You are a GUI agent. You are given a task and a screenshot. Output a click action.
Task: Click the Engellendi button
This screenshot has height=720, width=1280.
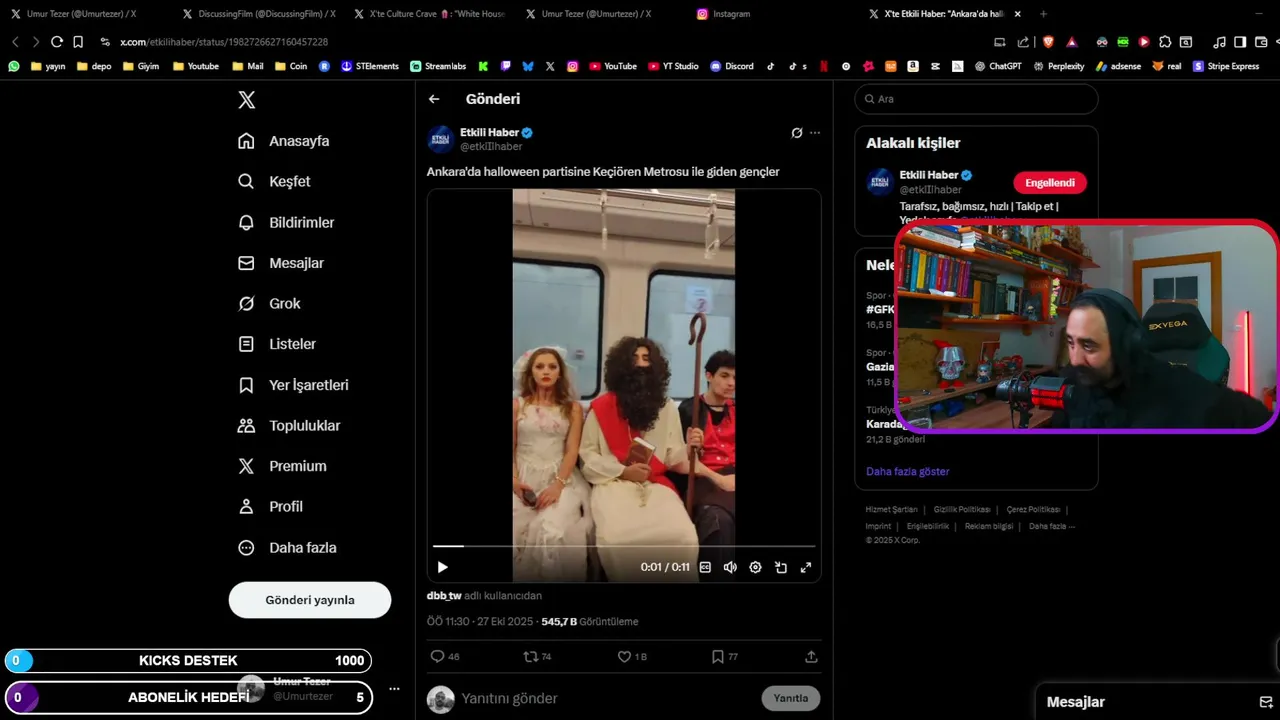coord(1050,183)
